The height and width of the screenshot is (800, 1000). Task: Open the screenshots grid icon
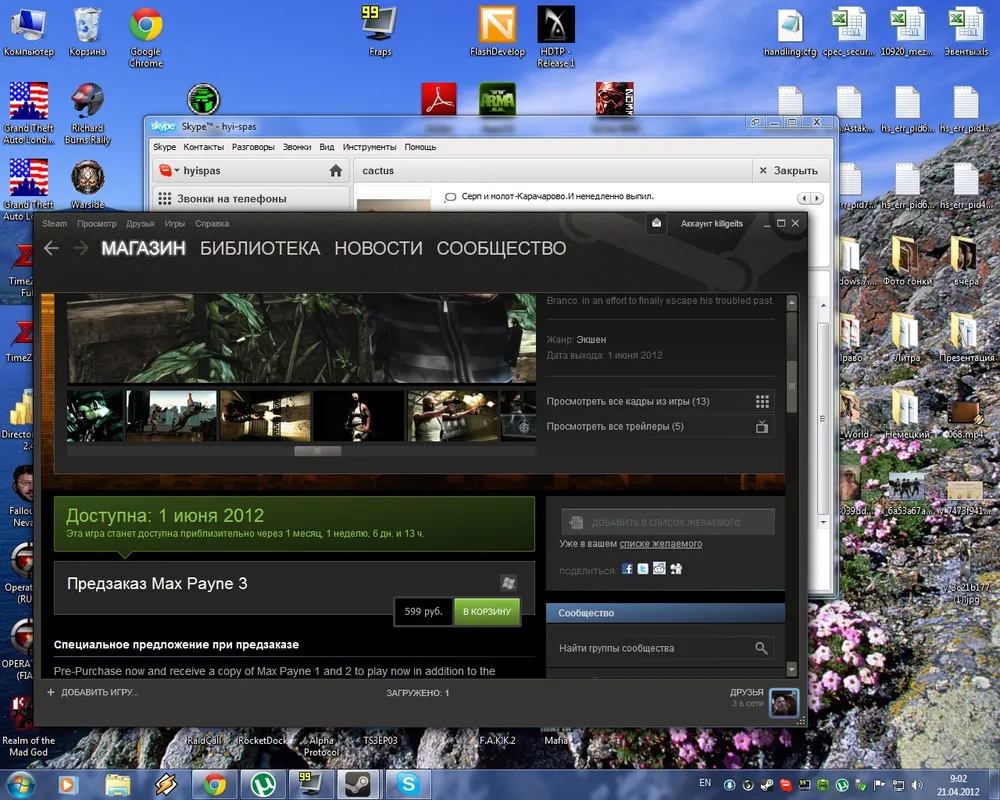(x=762, y=401)
